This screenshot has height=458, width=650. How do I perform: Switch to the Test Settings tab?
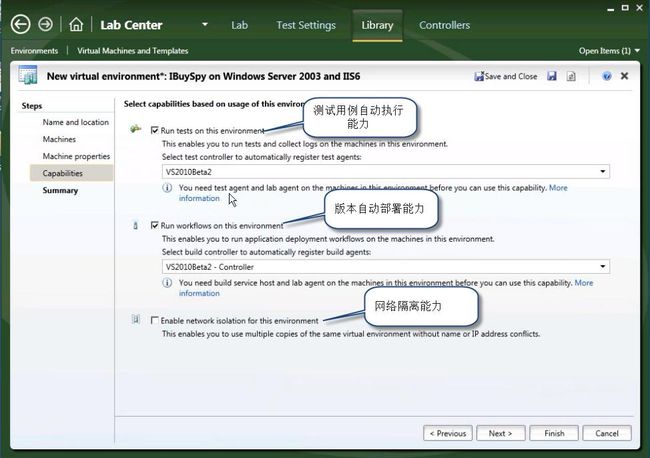[x=306, y=25]
